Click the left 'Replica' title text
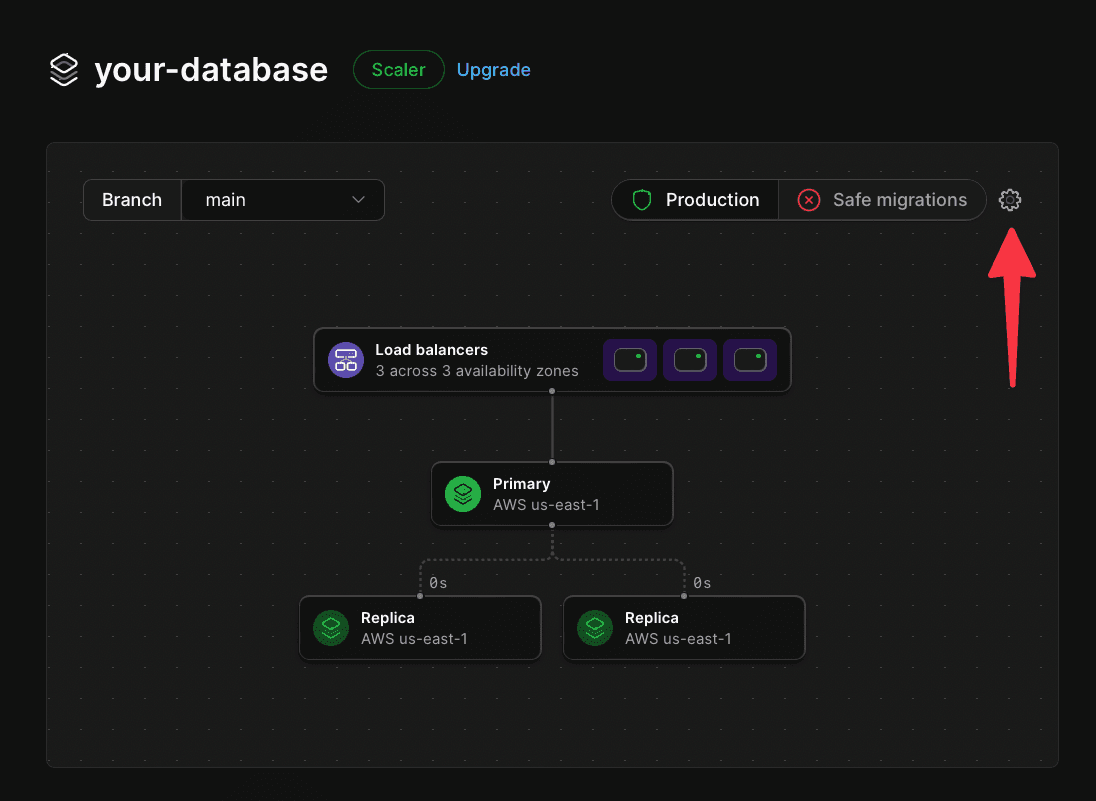This screenshot has width=1096, height=801. tap(388, 618)
